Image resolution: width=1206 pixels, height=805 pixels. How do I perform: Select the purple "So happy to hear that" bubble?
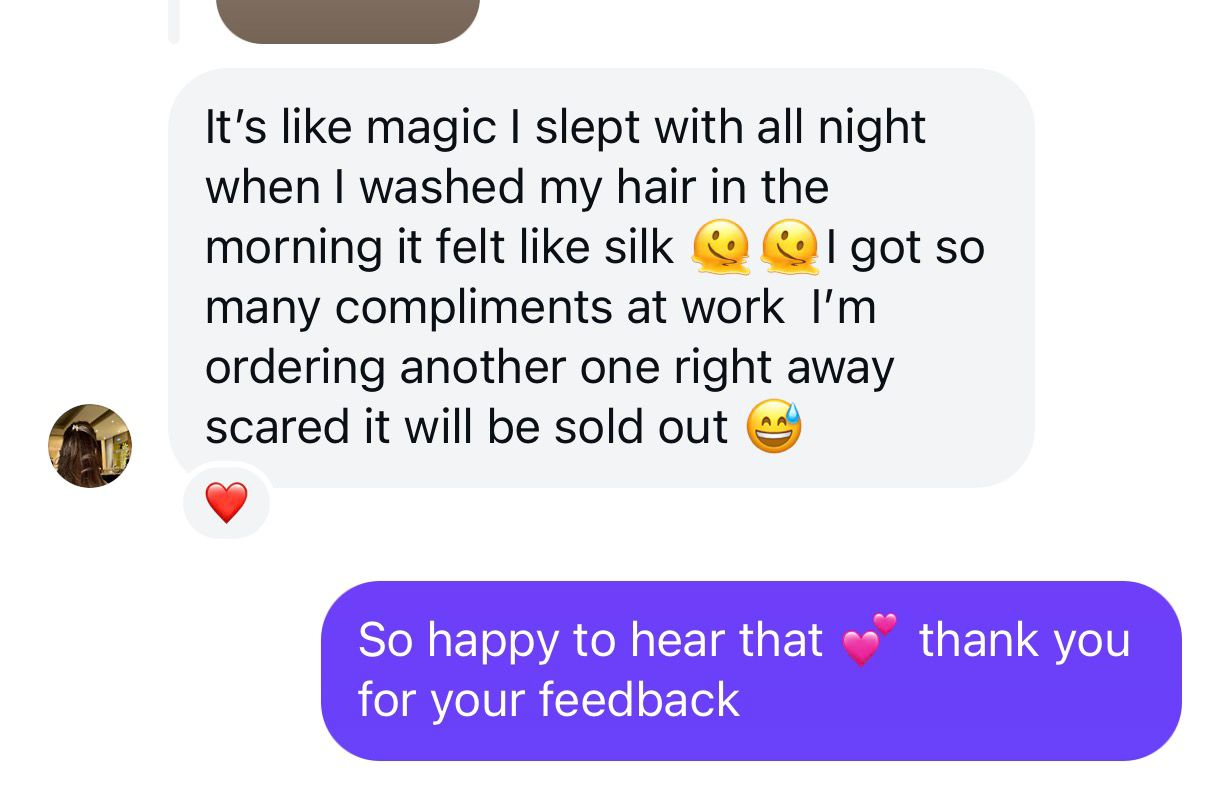[x=751, y=670]
